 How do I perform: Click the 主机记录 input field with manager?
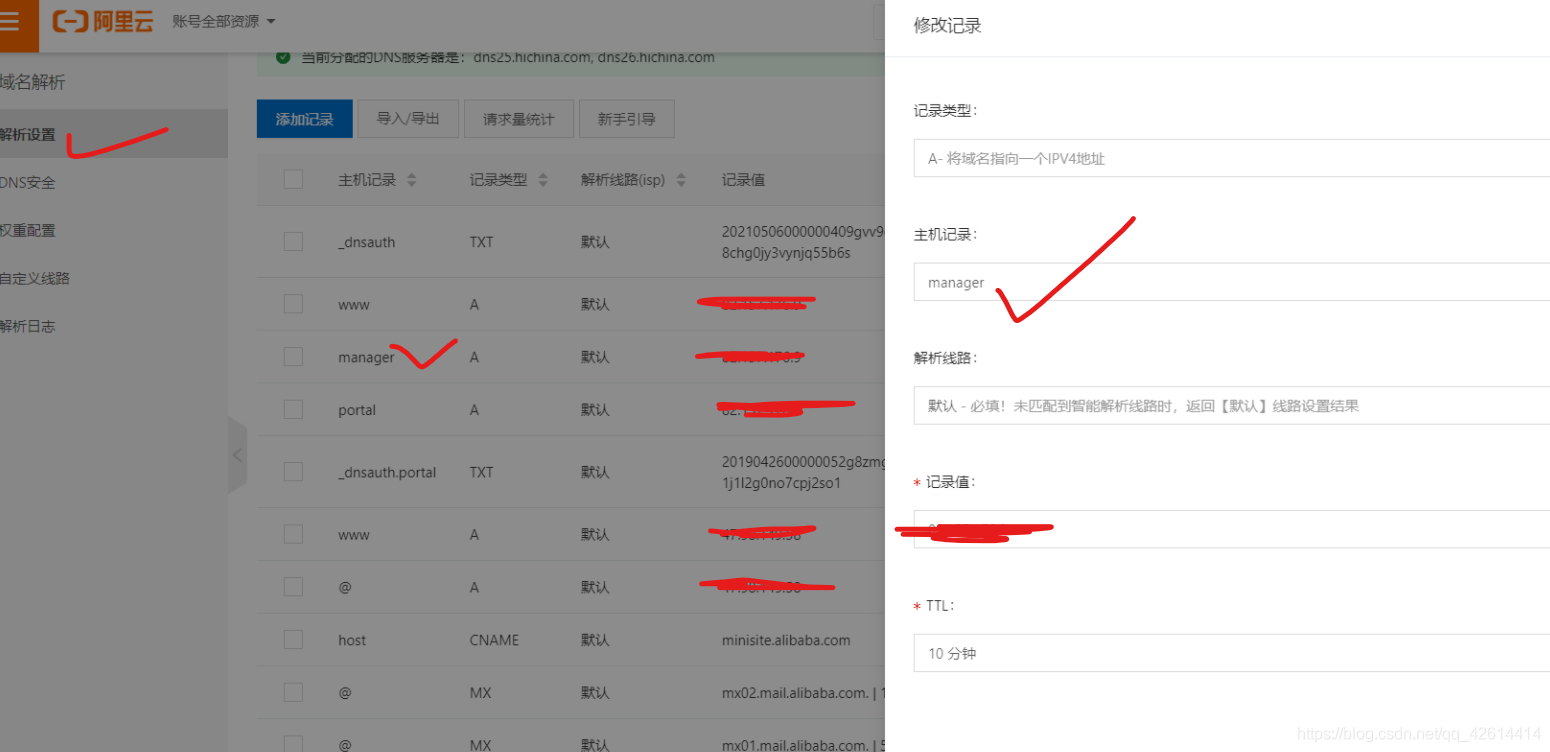pyautogui.click(x=1231, y=282)
